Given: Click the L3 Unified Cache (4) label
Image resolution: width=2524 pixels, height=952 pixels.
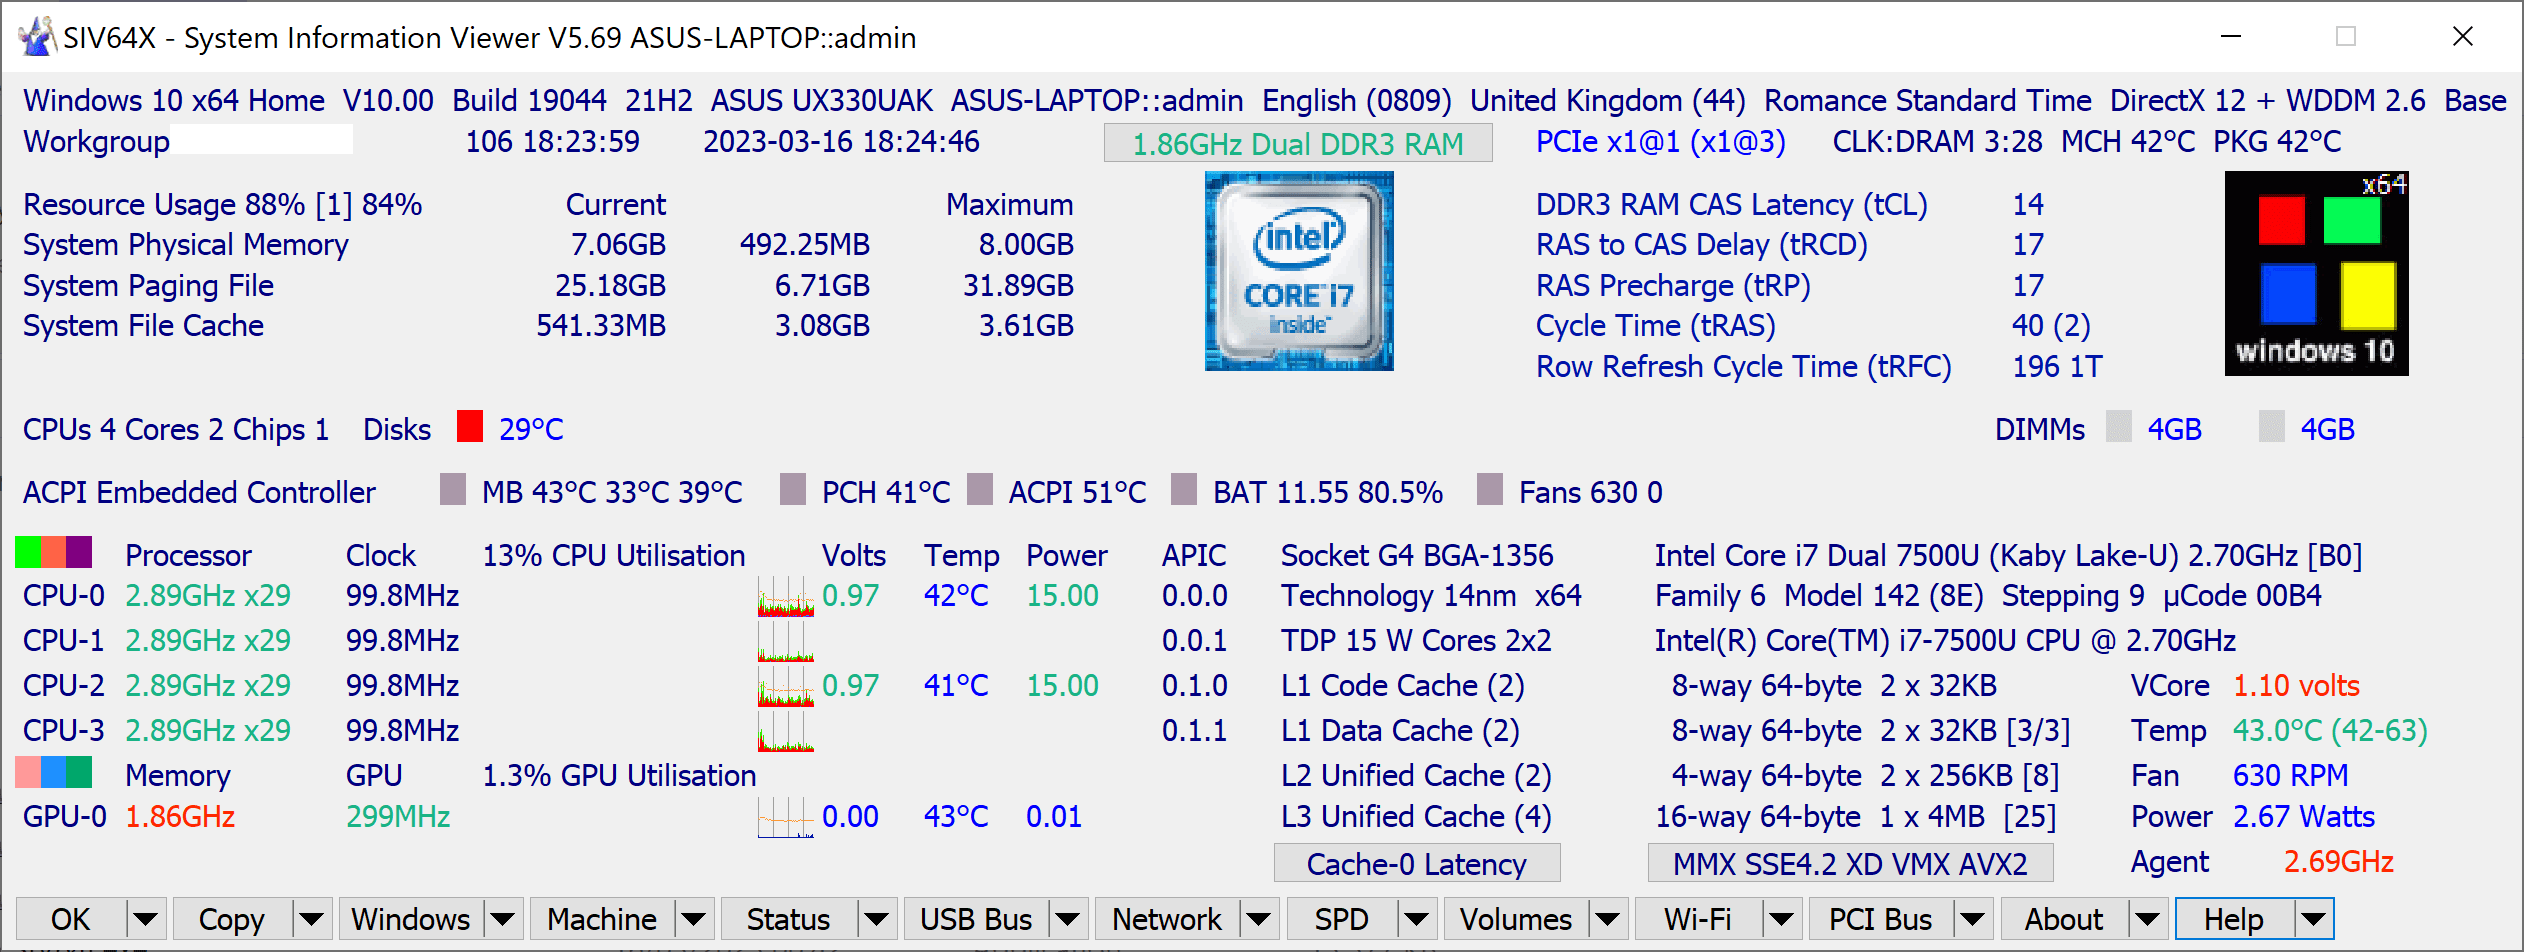Looking at the screenshot, I should point(1416,817).
